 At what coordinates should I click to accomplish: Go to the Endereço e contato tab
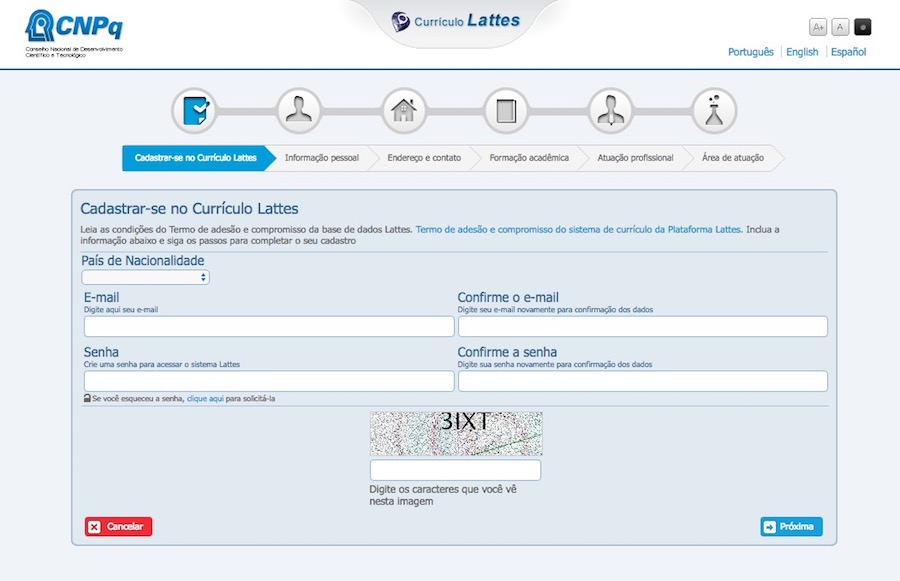(x=424, y=158)
